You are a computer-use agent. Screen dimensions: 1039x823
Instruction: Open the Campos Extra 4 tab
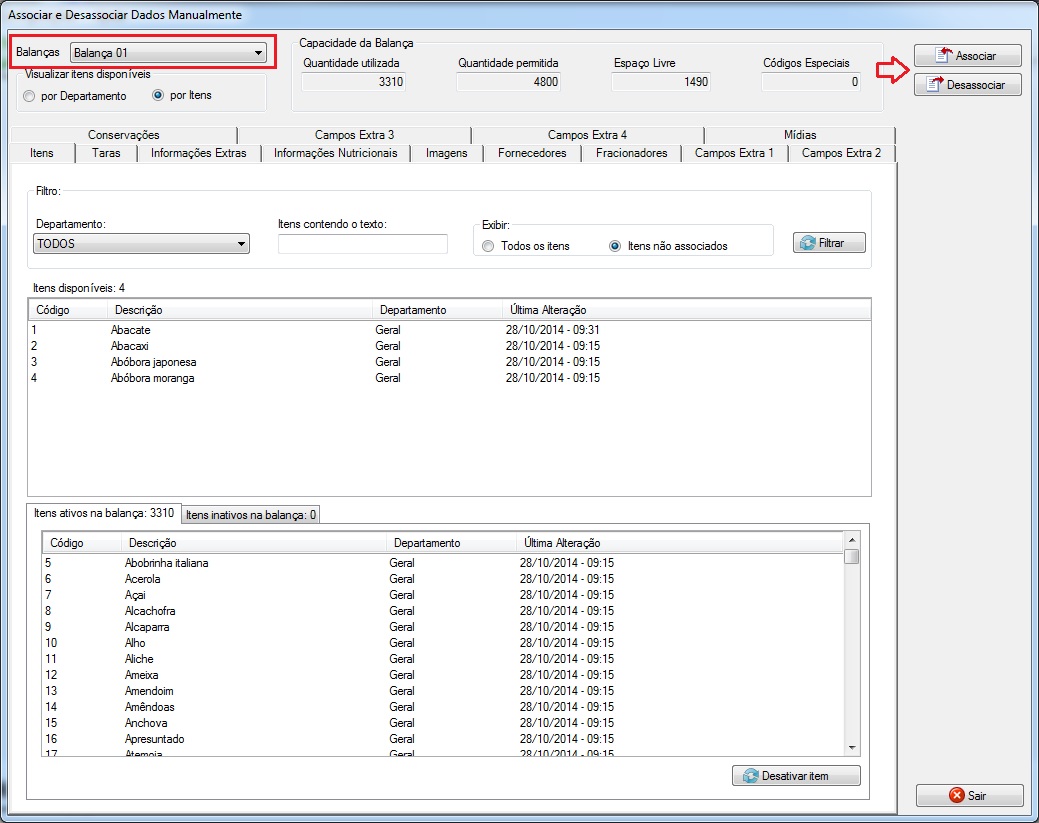588,135
